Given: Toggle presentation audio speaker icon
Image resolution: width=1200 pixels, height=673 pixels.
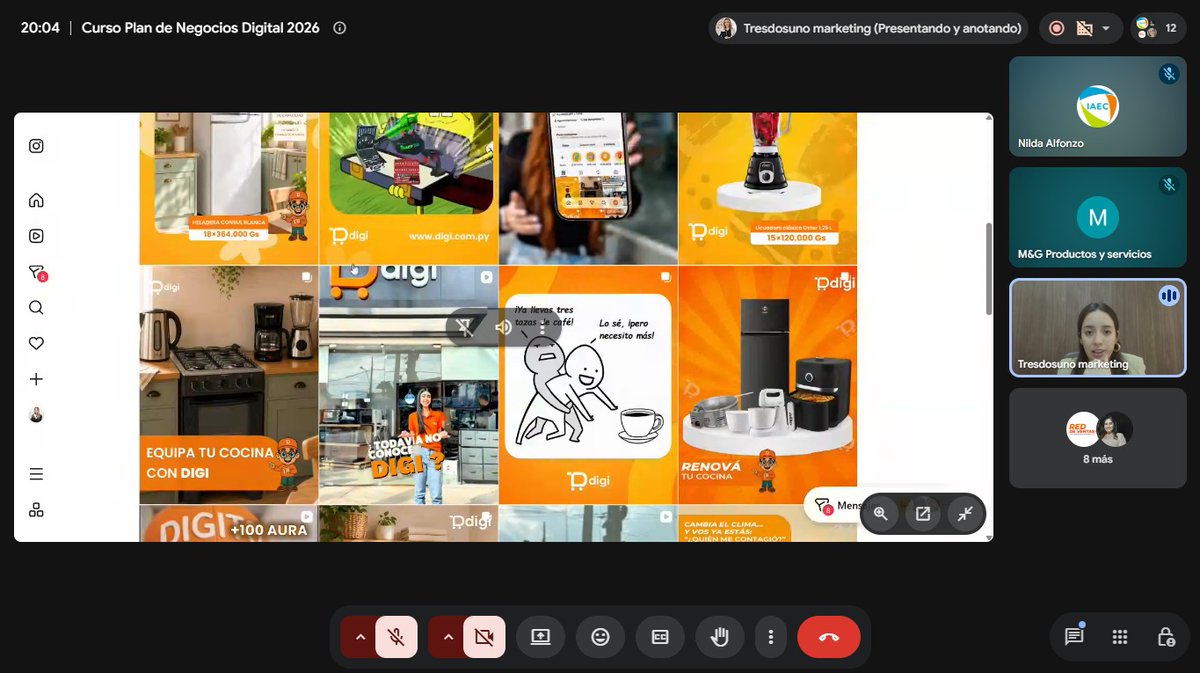Looking at the screenshot, I should click(x=504, y=326).
